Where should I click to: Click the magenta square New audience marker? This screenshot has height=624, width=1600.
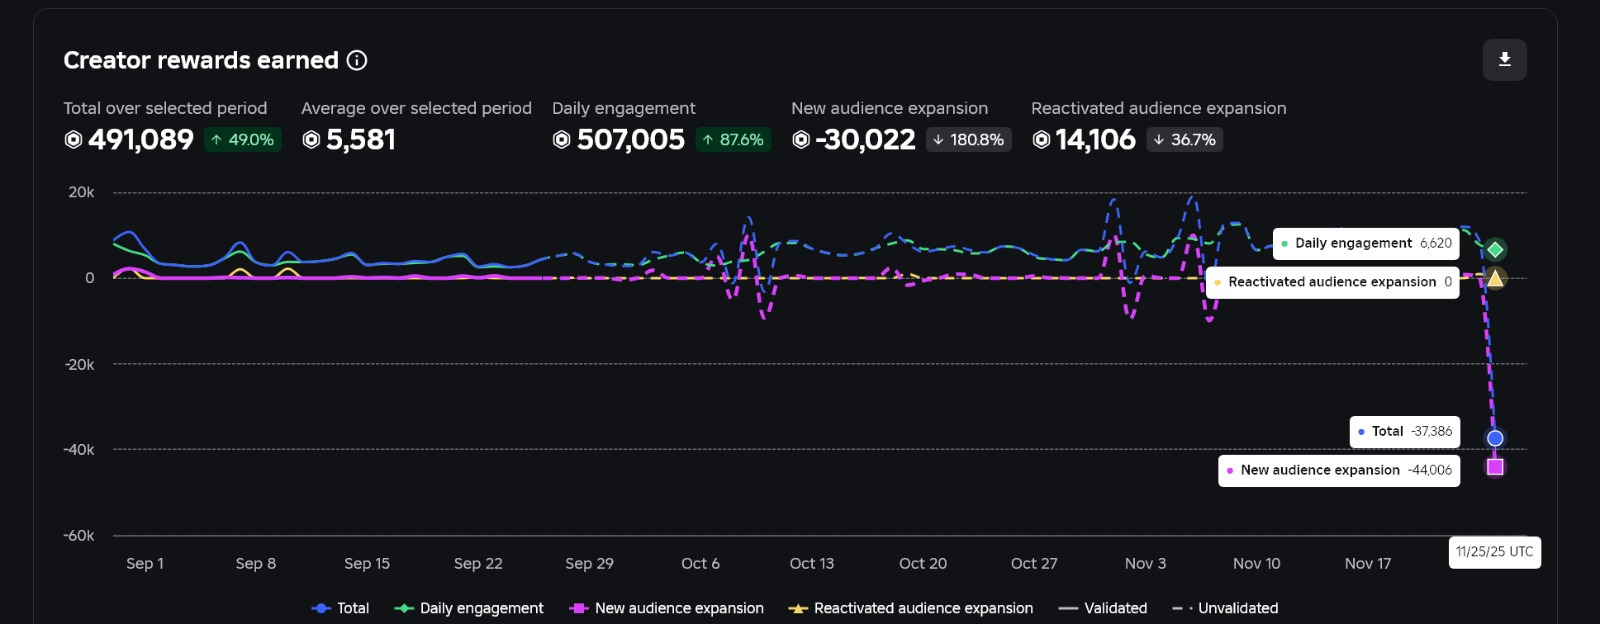click(1495, 467)
